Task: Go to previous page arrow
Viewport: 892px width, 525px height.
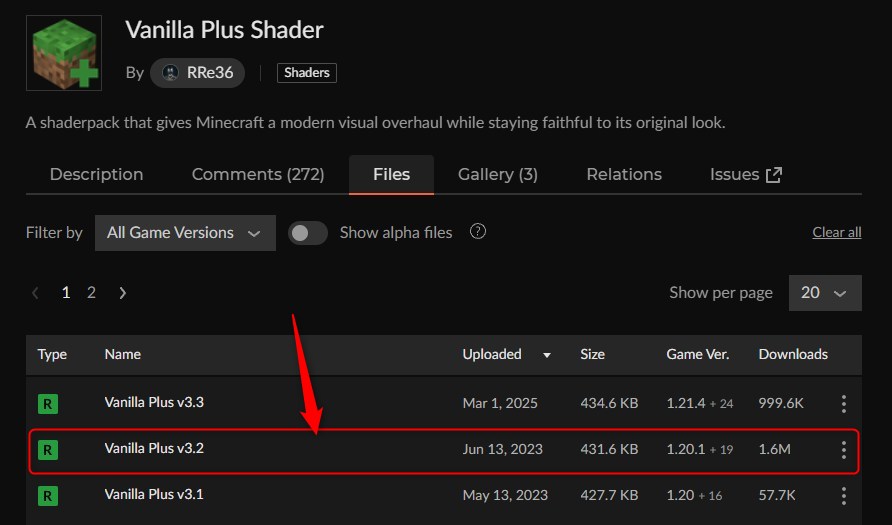Action: pyautogui.click(x=35, y=293)
